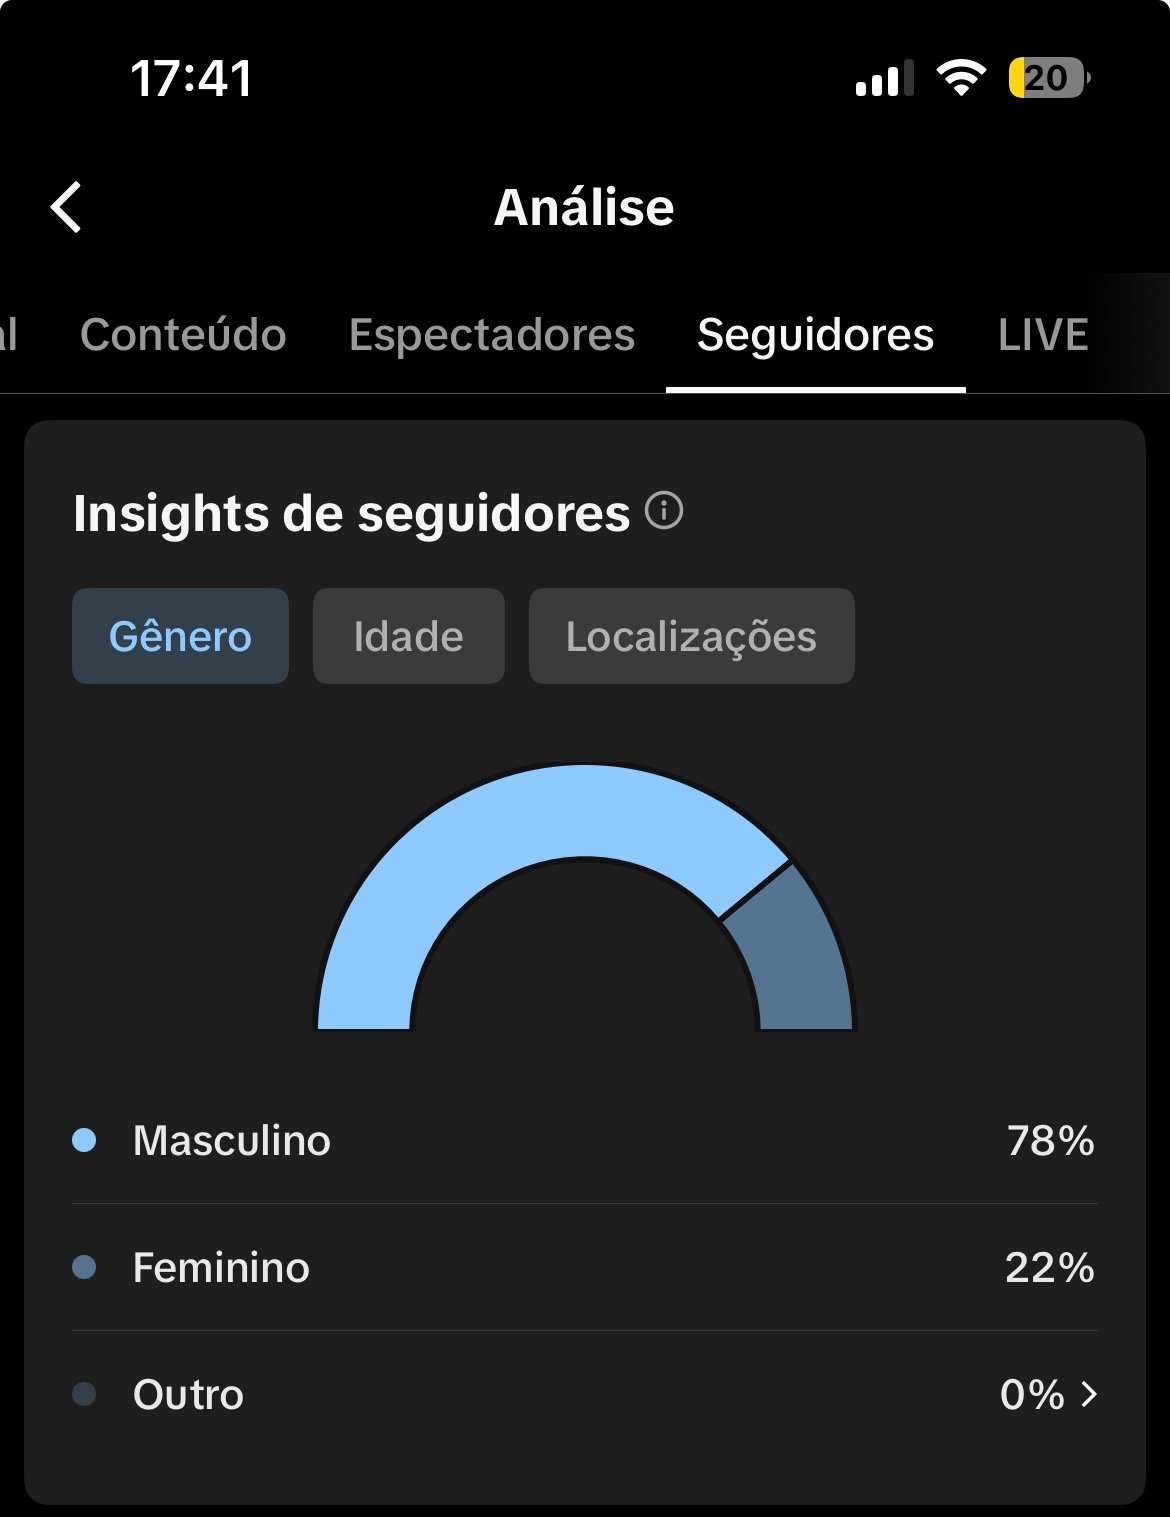Tap the Feminino legend dot
Image resolution: width=1170 pixels, height=1517 pixels.
click(85, 1267)
